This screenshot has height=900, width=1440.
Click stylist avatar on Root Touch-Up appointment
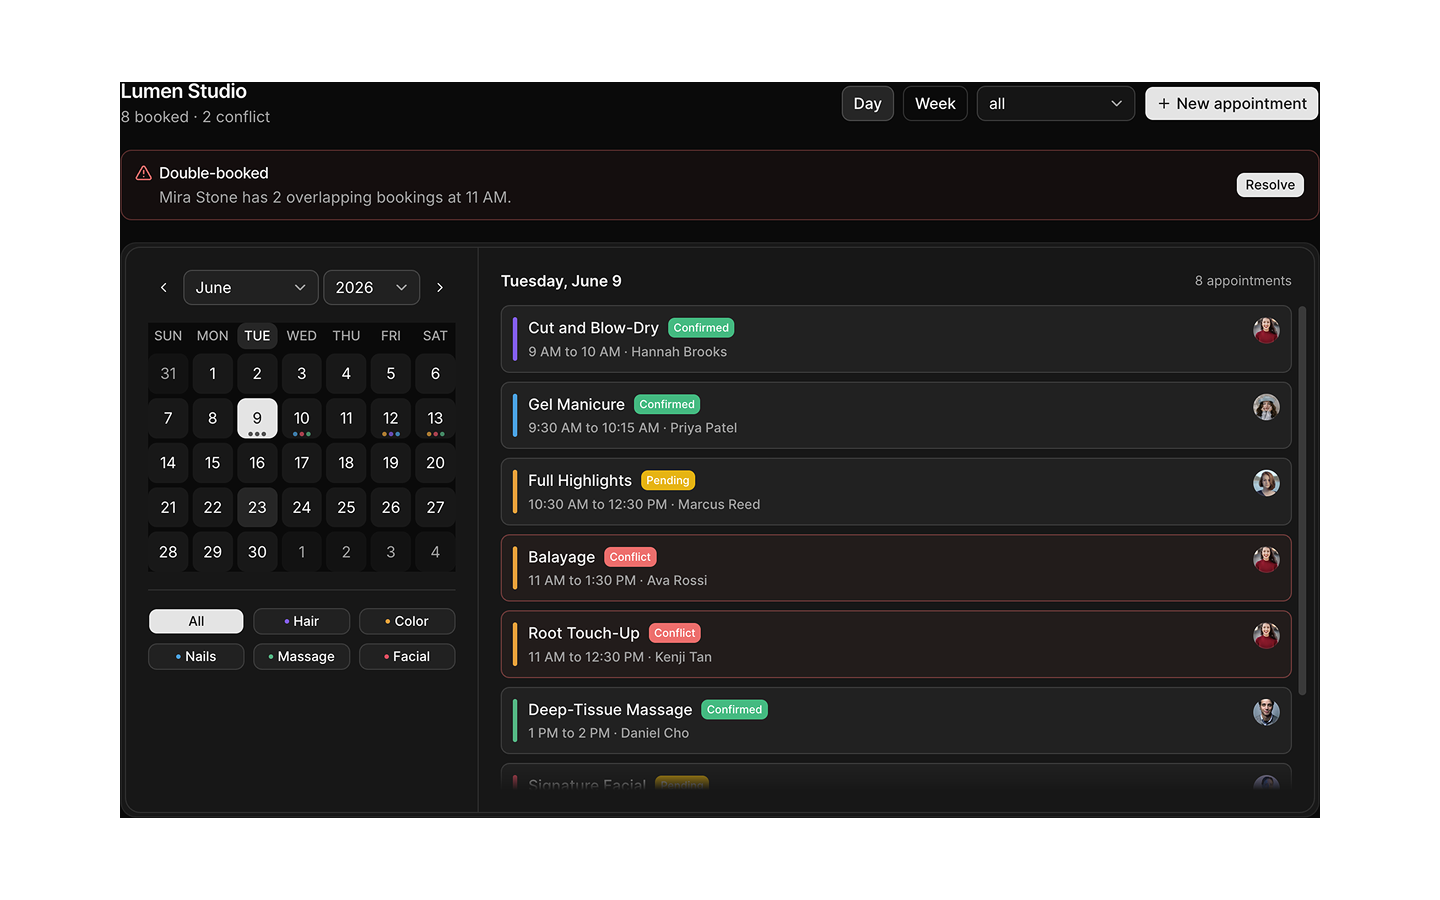[x=1266, y=635]
